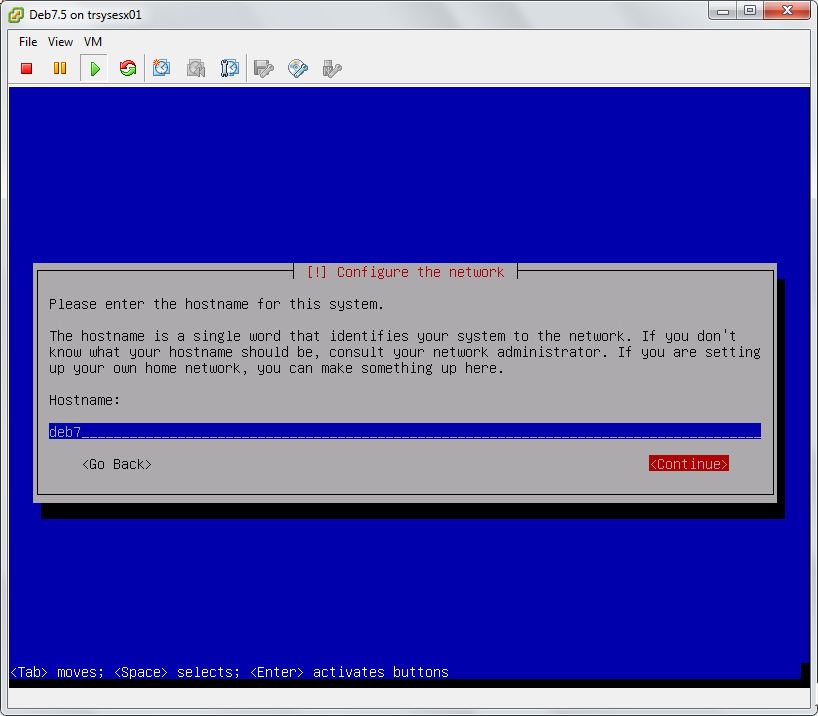Close the Deb7.5 console window

point(787,10)
